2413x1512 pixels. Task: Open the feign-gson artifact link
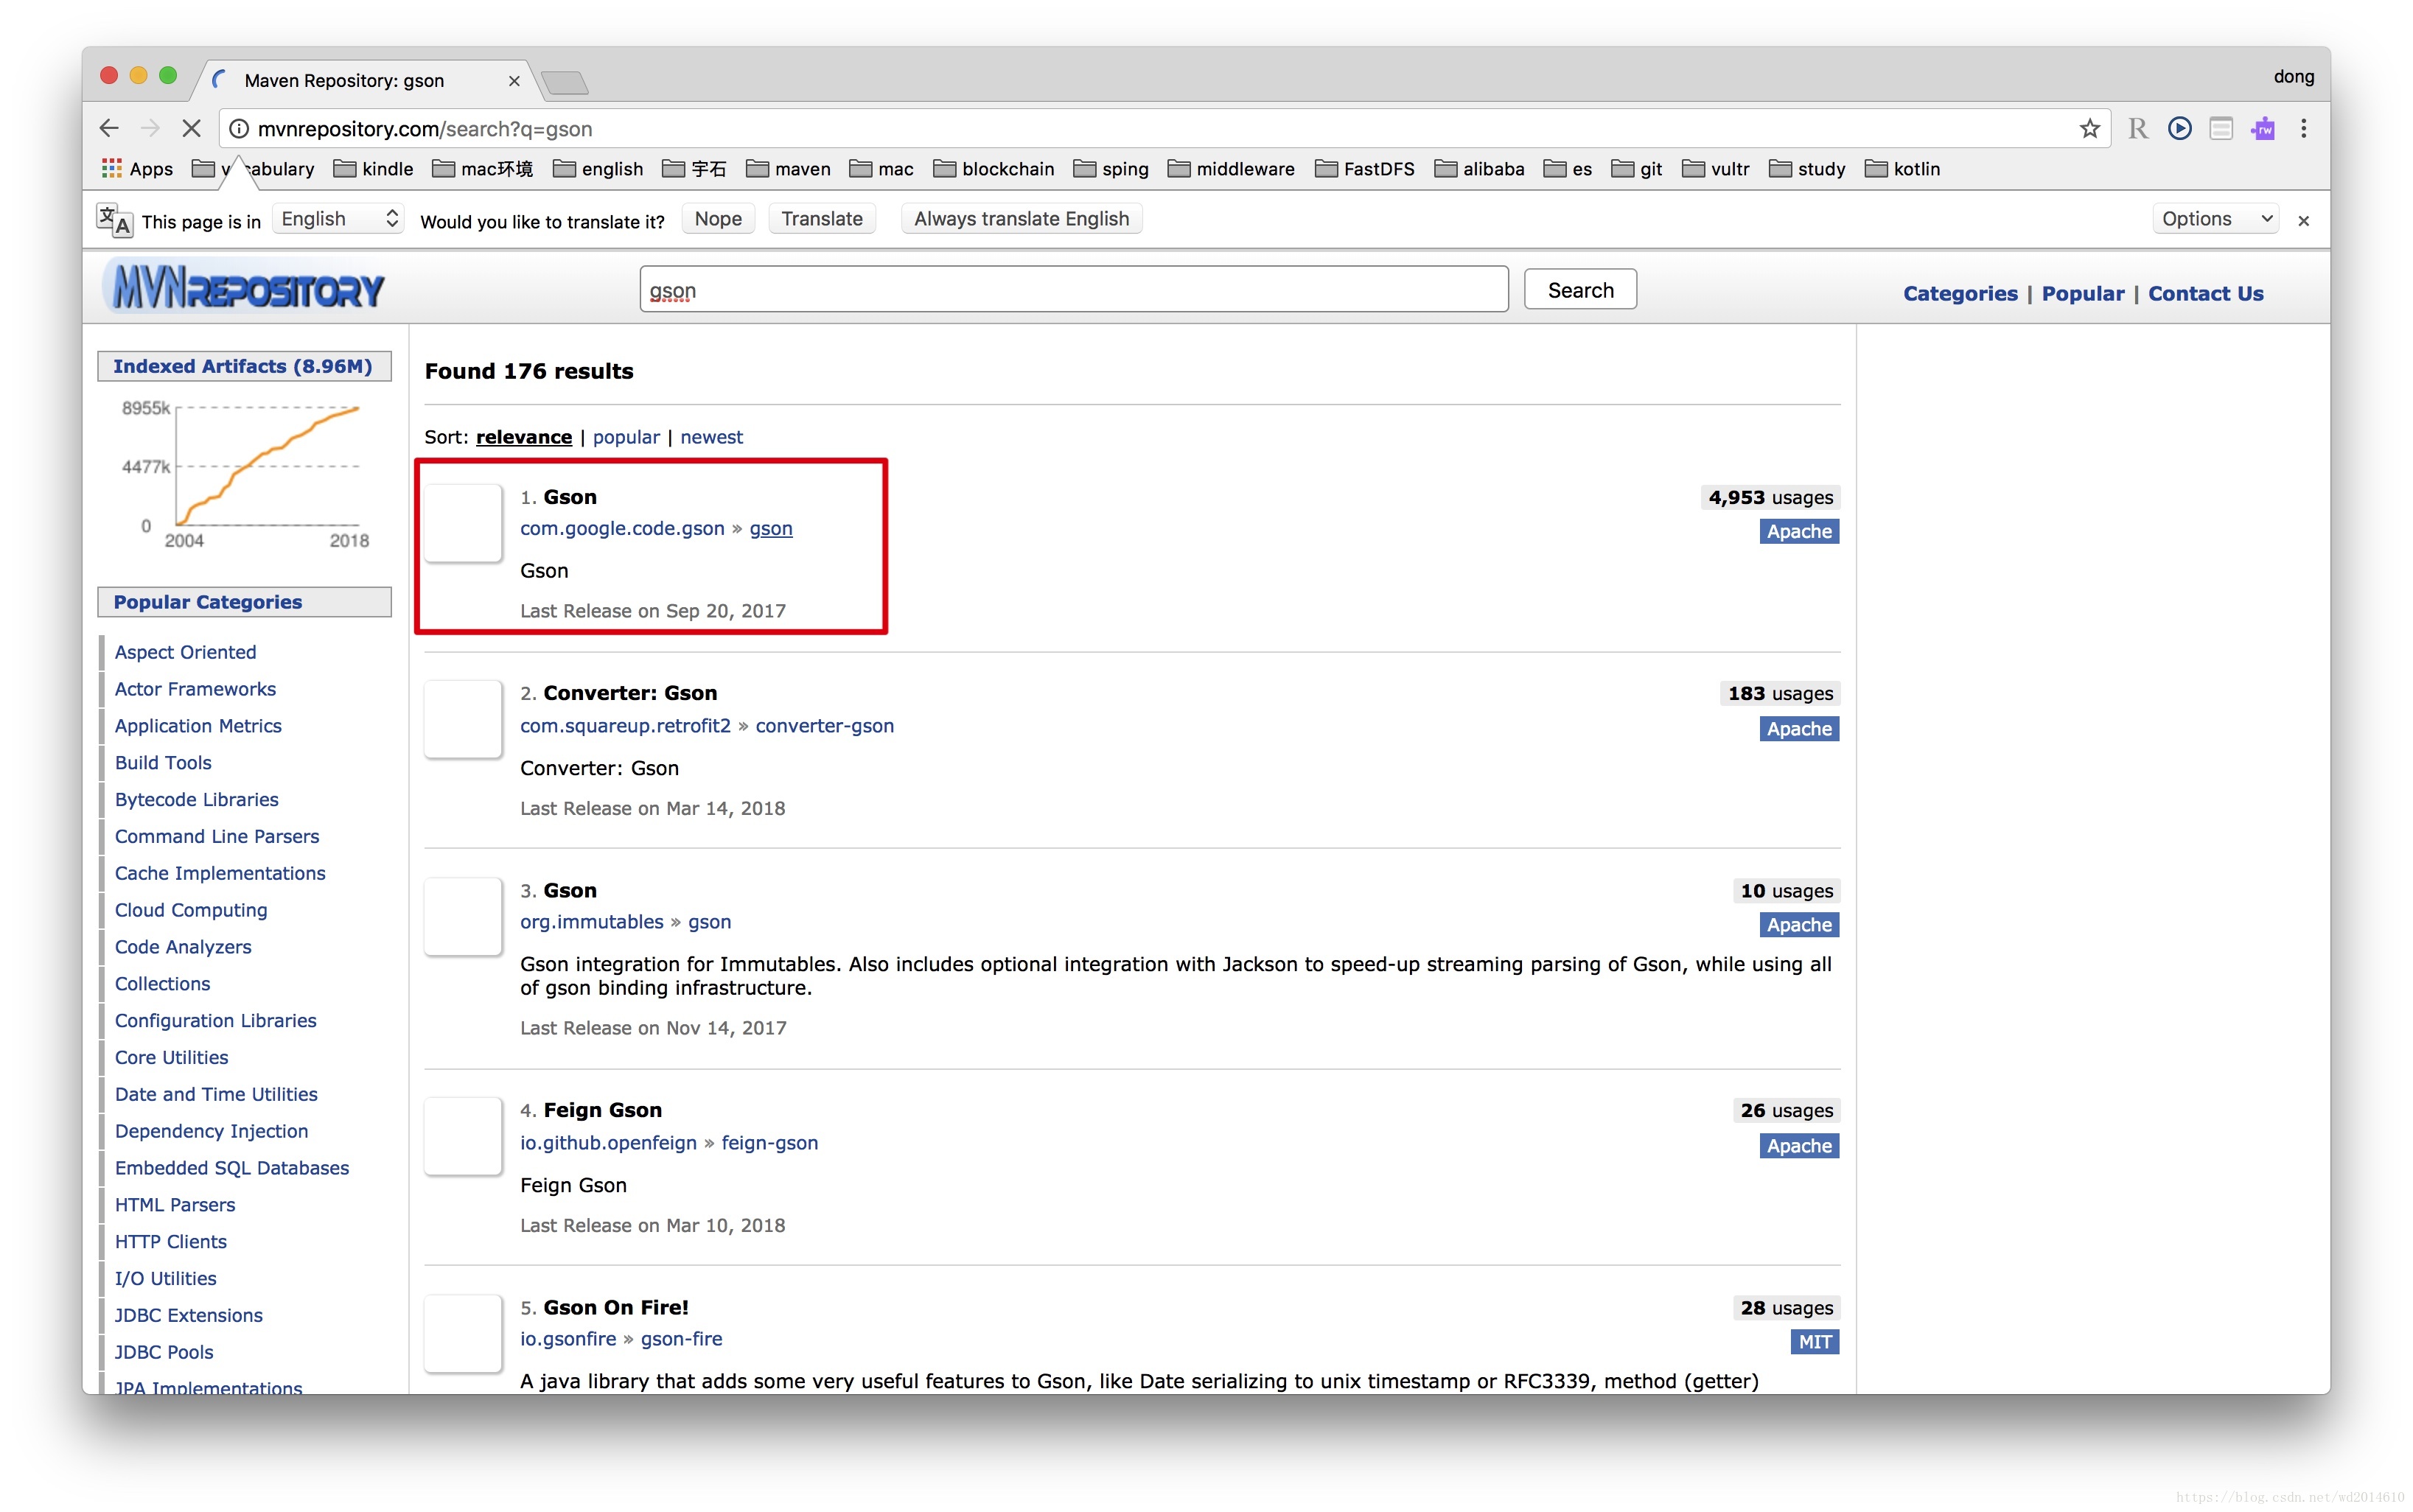pyautogui.click(x=770, y=1143)
